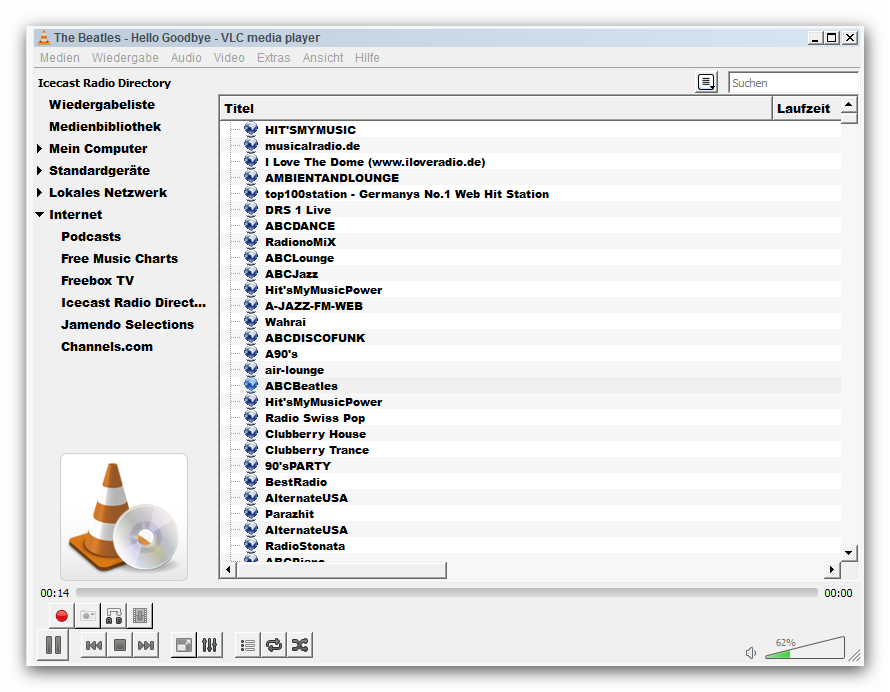
Task: Set the volume slider level
Action: [805, 648]
